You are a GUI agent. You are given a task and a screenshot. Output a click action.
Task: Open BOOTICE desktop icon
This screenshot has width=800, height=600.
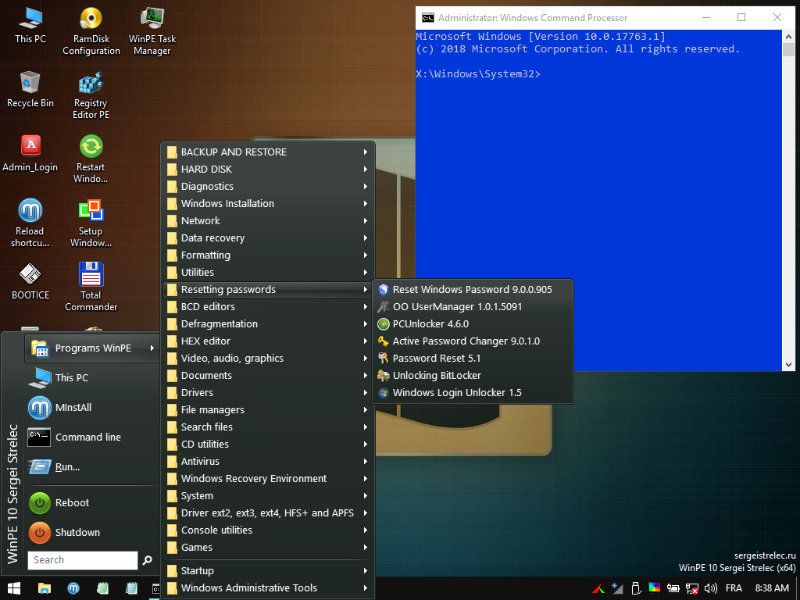point(30,282)
